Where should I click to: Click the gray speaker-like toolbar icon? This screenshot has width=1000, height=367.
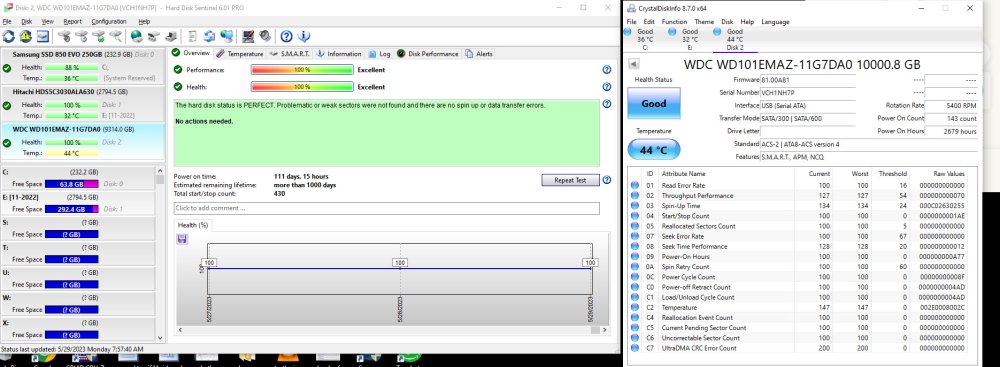point(265,36)
